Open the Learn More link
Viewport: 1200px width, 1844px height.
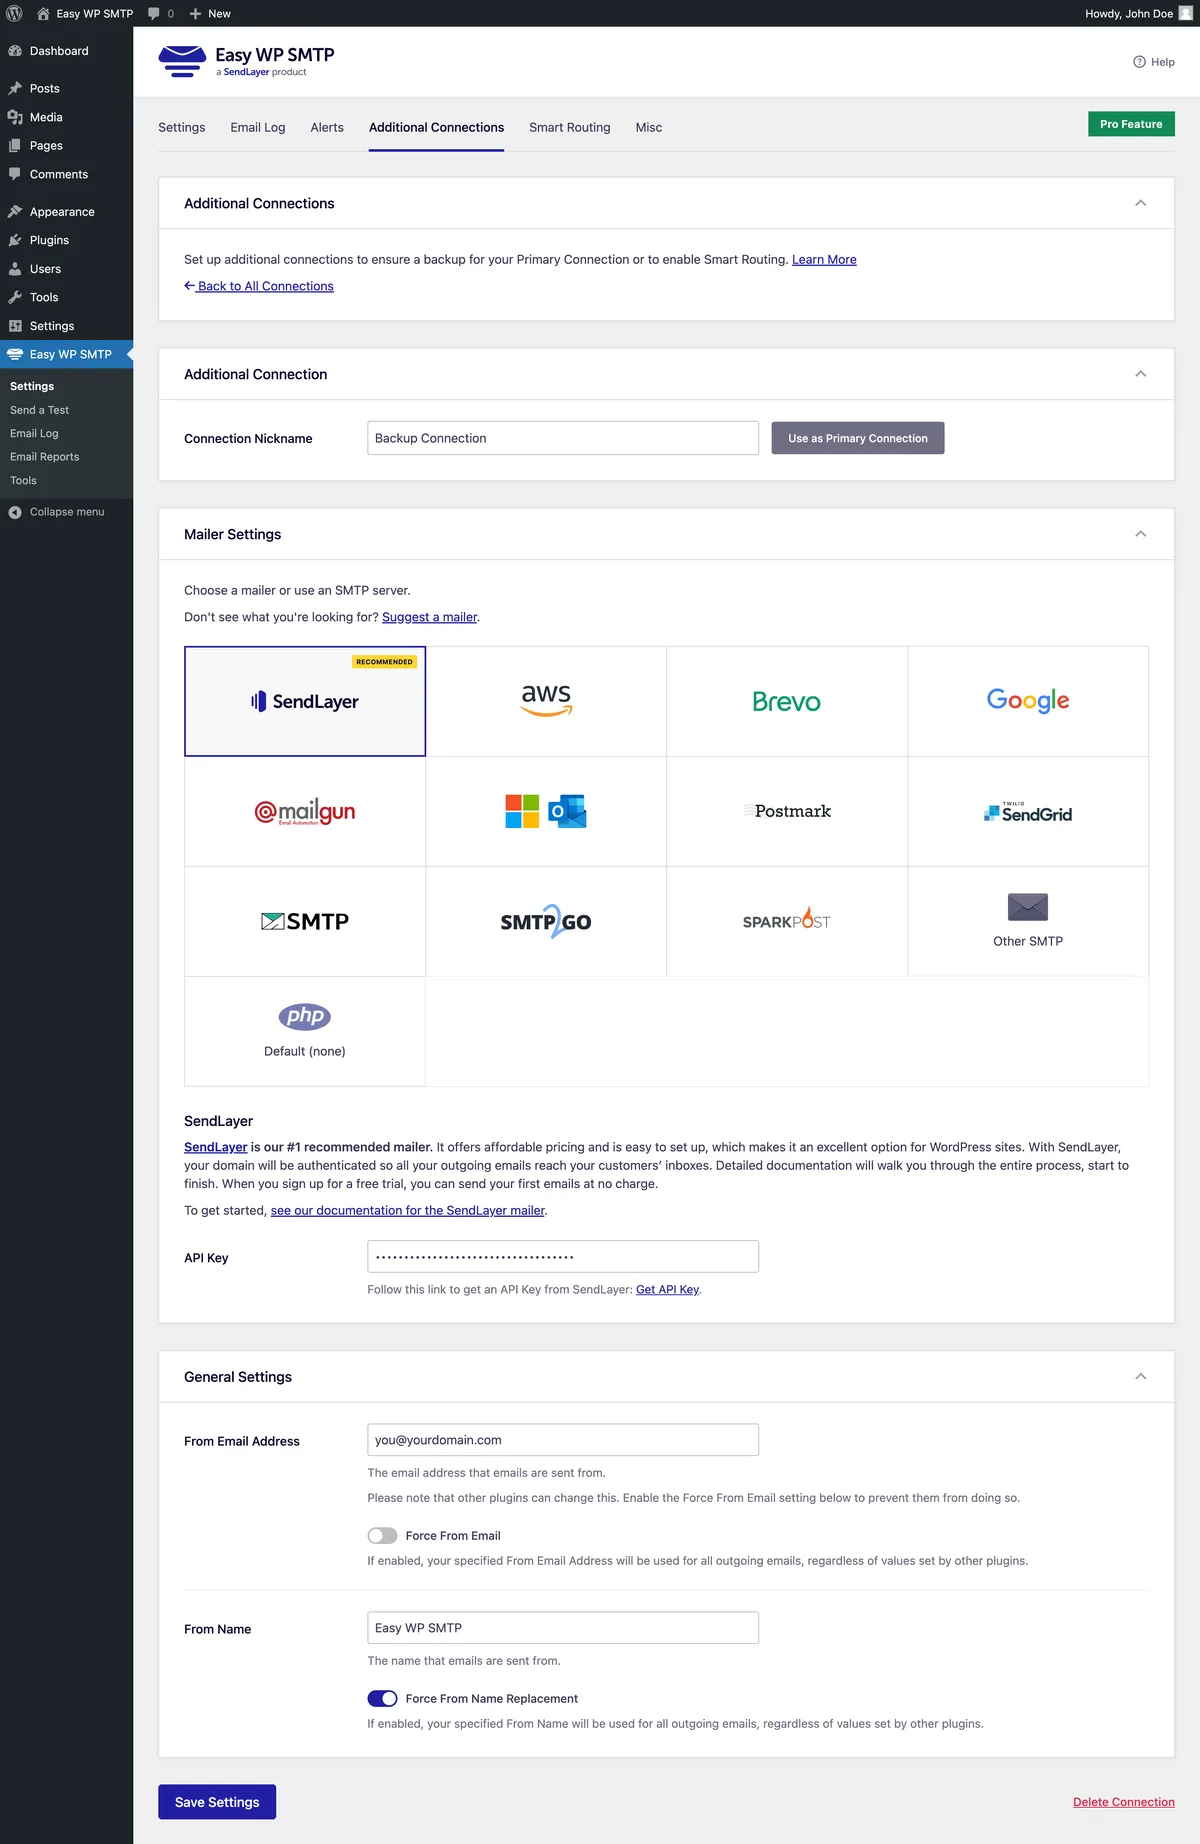tap(824, 260)
